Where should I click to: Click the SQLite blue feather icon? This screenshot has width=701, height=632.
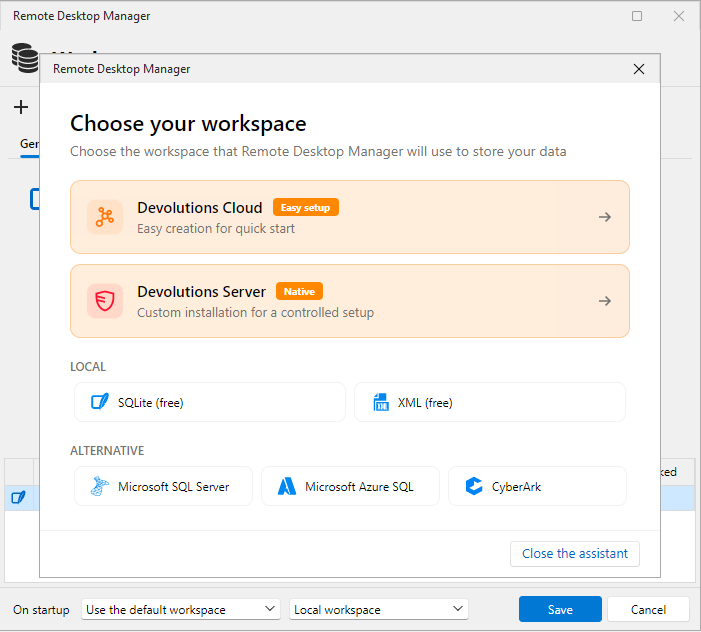point(100,402)
